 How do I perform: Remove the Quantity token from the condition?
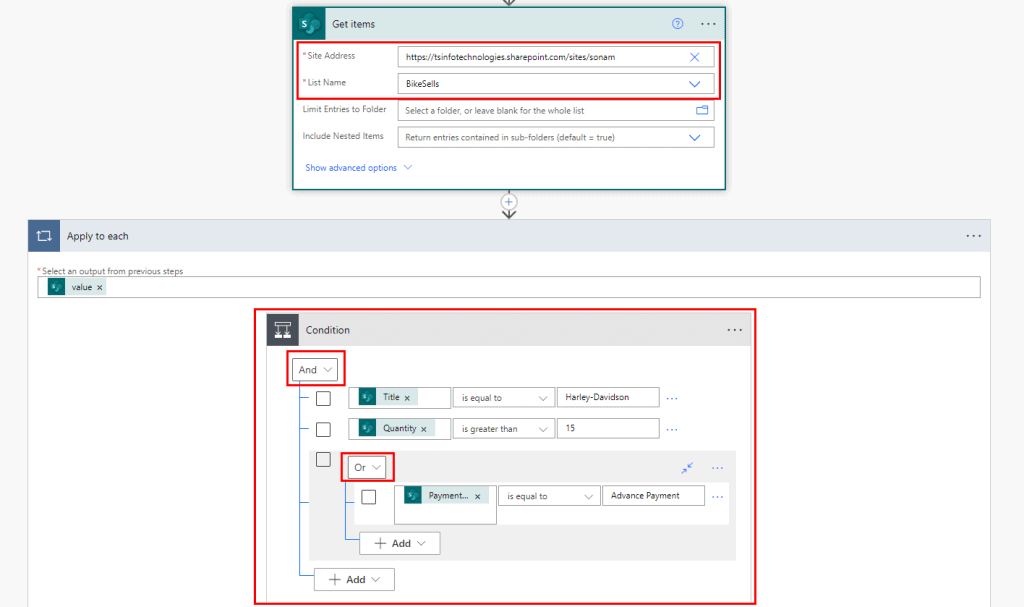point(424,429)
